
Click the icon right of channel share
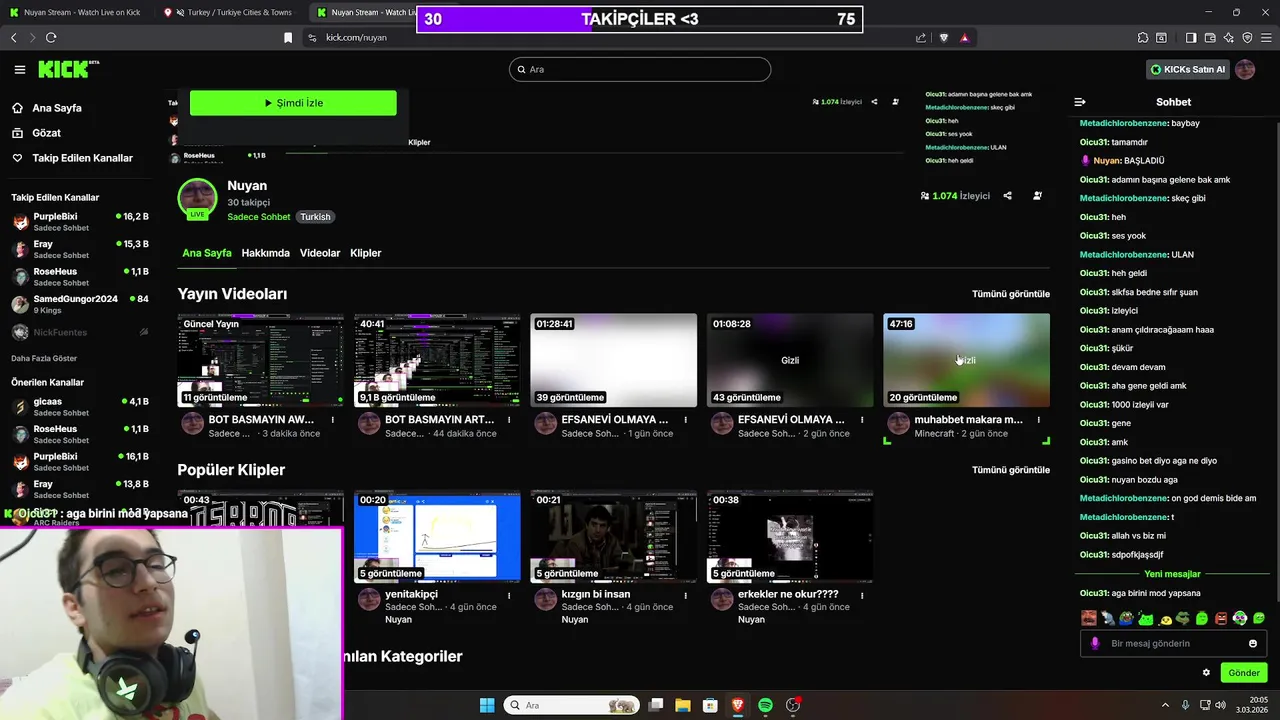tap(1037, 196)
